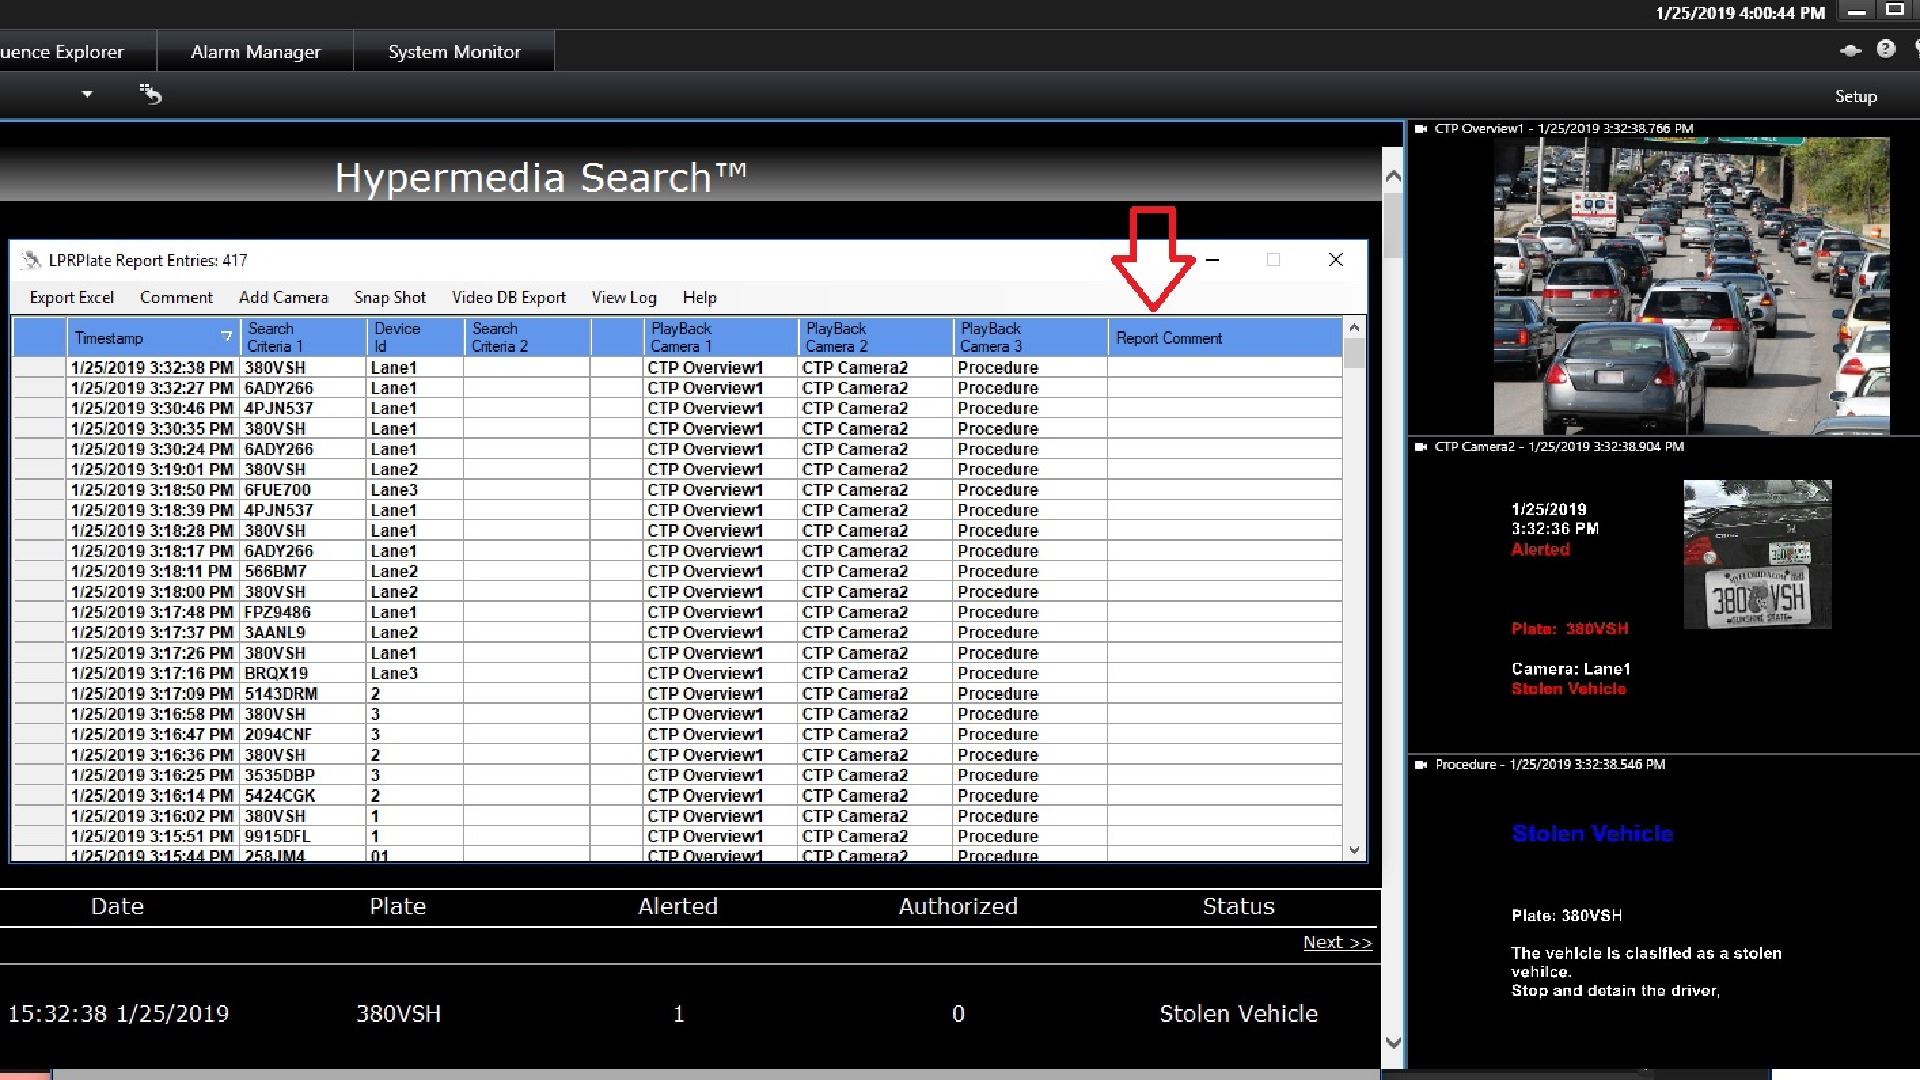Screen dimensions: 1920x1080
Task: Click the Snap Shot menu item
Action: click(x=390, y=297)
